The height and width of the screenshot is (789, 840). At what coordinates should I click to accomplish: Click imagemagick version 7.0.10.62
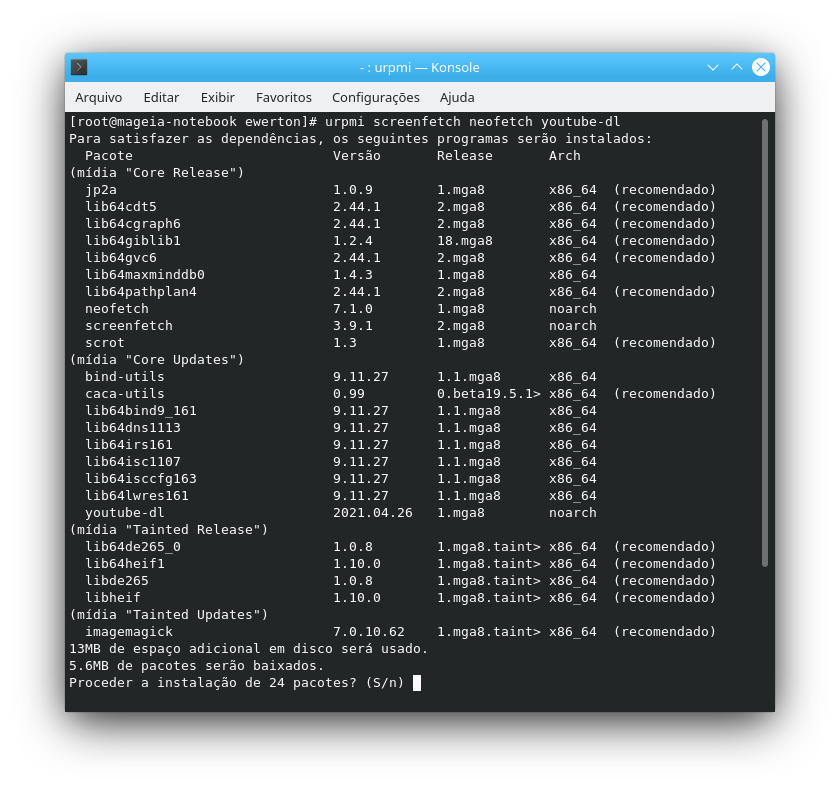pos(369,632)
